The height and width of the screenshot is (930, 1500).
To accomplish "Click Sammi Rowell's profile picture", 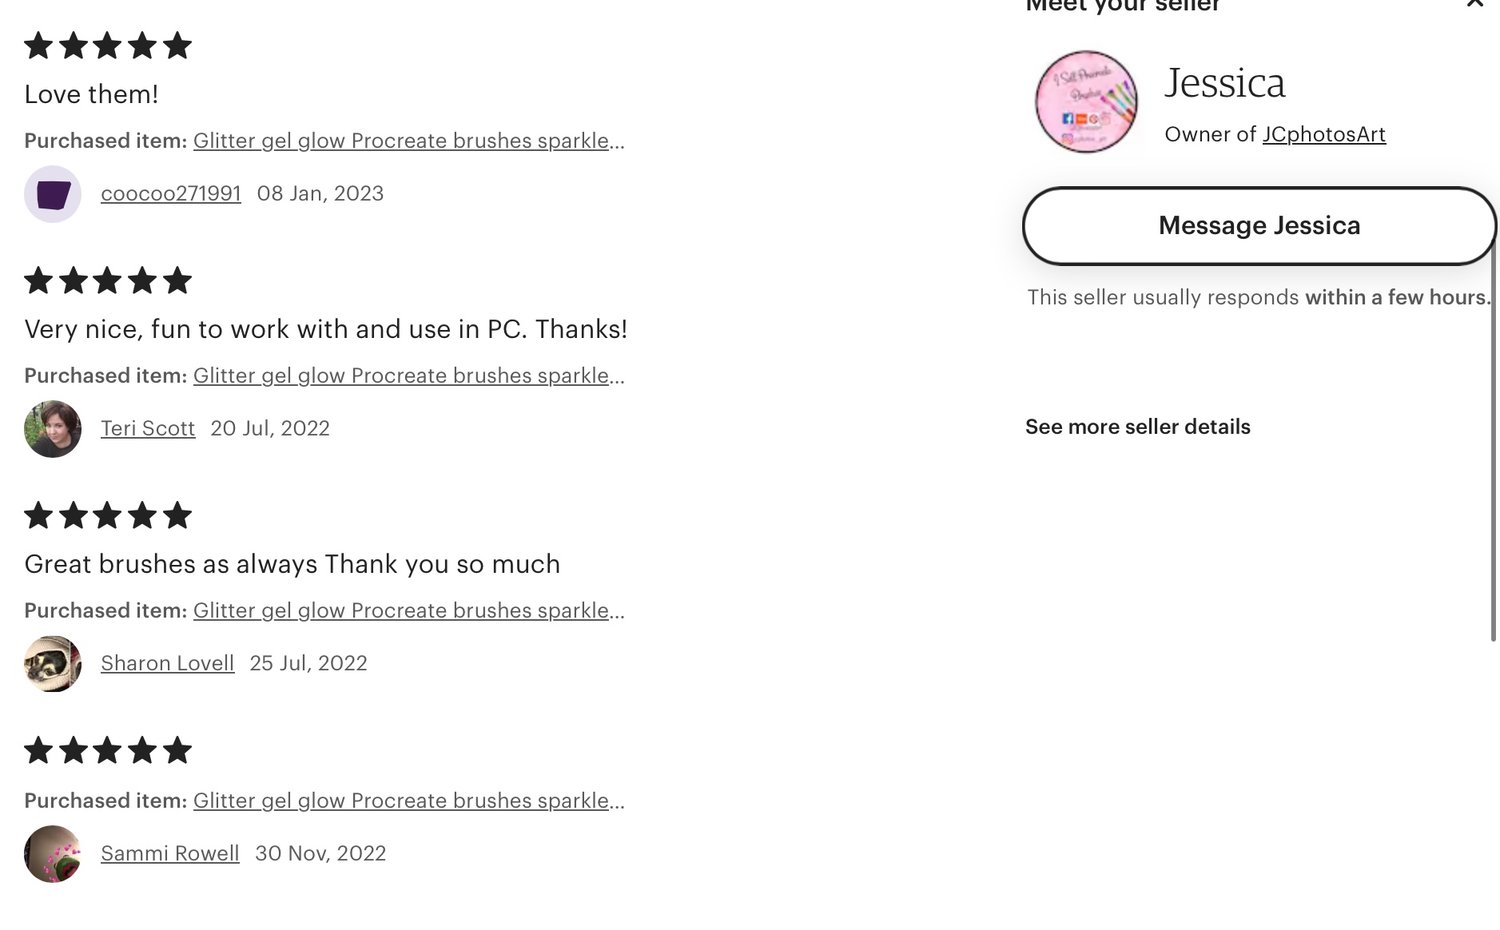I will coord(52,854).
